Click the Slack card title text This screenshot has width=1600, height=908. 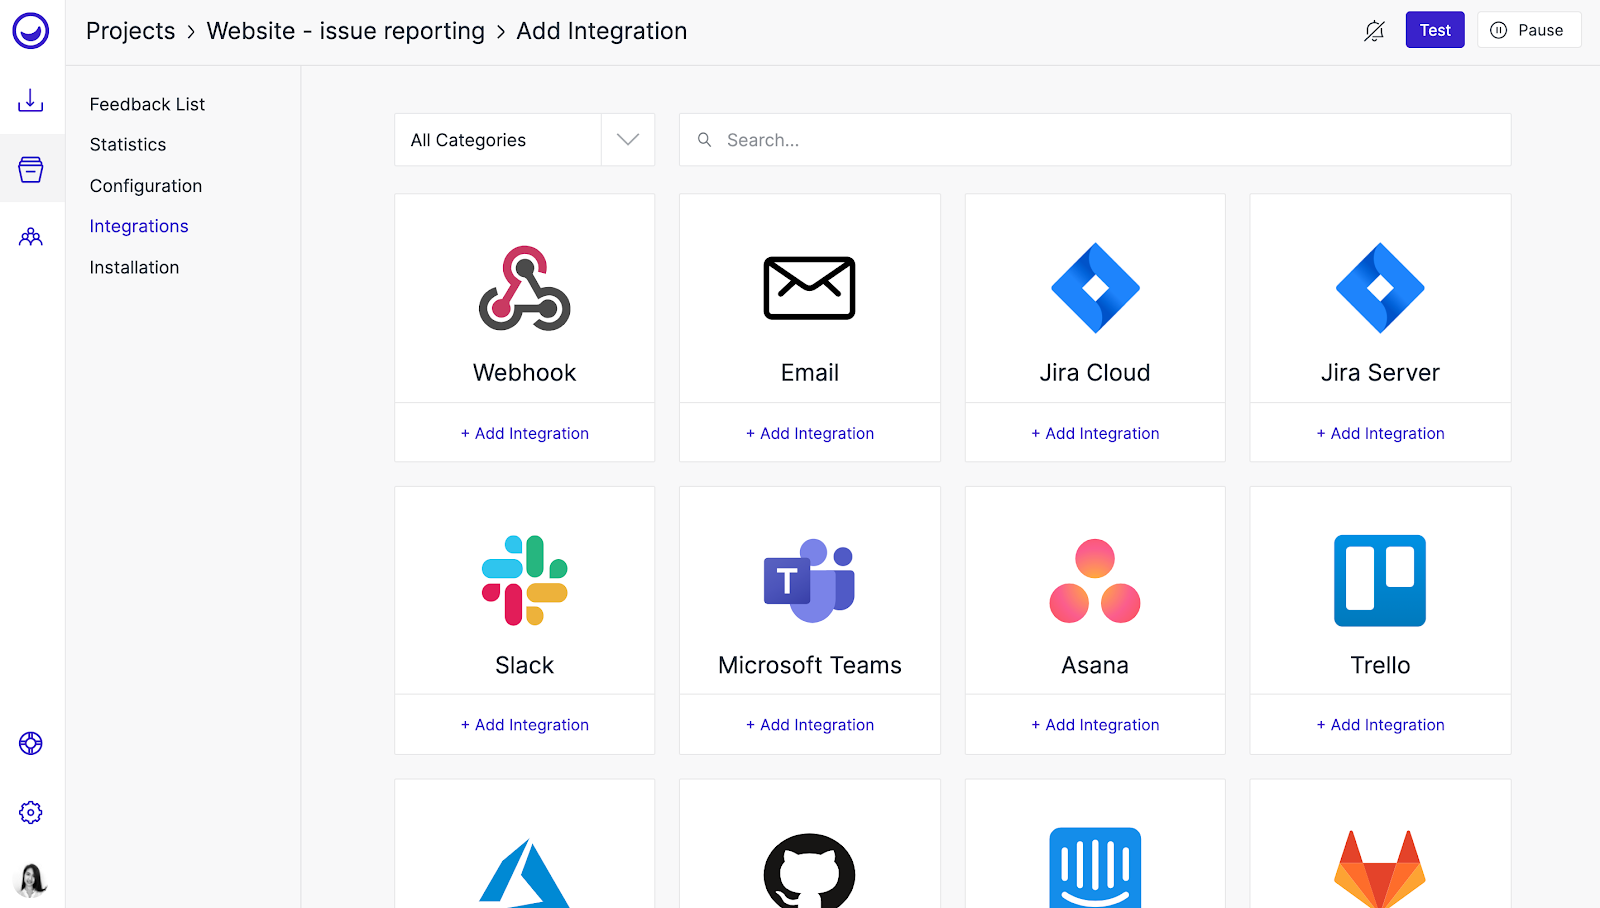tap(524, 665)
